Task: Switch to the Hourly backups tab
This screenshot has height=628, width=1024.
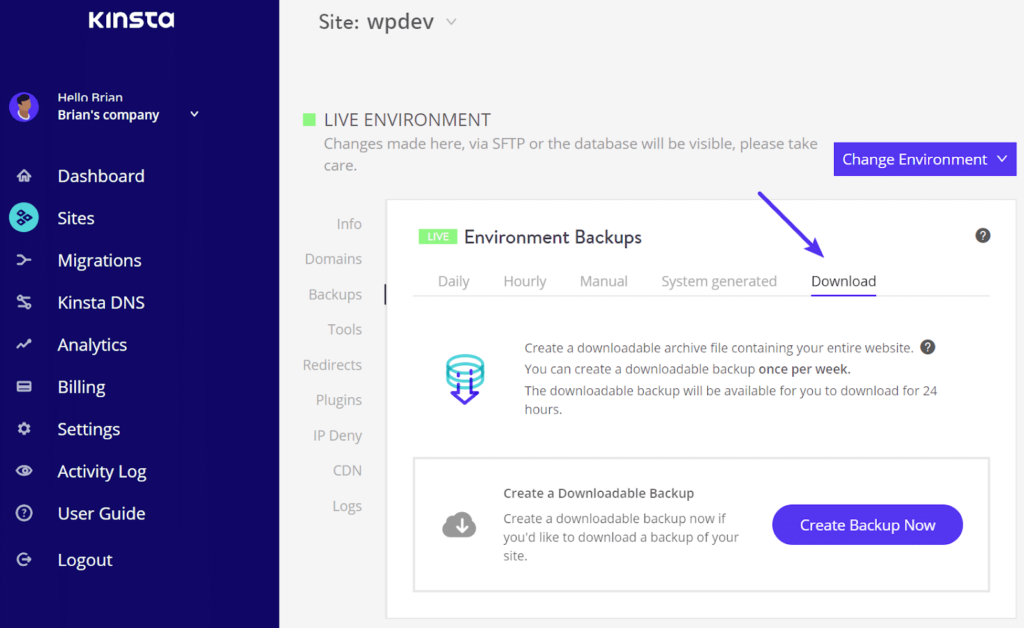Action: point(525,281)
